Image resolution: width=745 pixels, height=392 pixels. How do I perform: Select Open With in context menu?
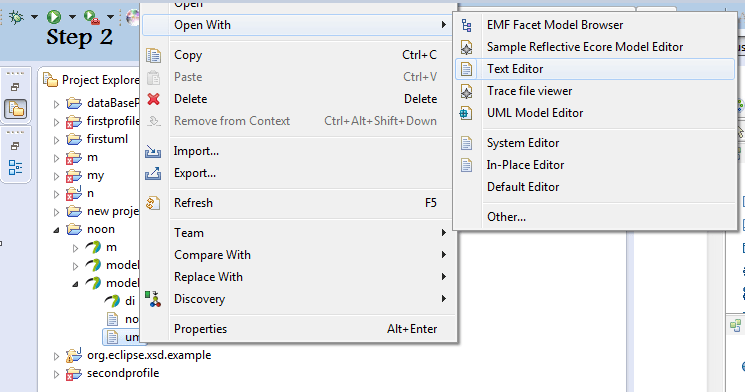[298, 25]
